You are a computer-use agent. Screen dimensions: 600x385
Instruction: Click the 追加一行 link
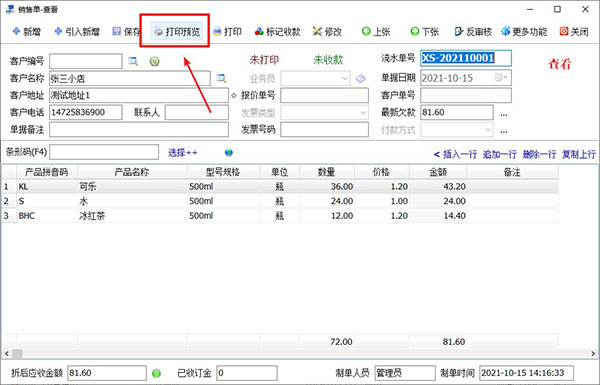point(499,154)
